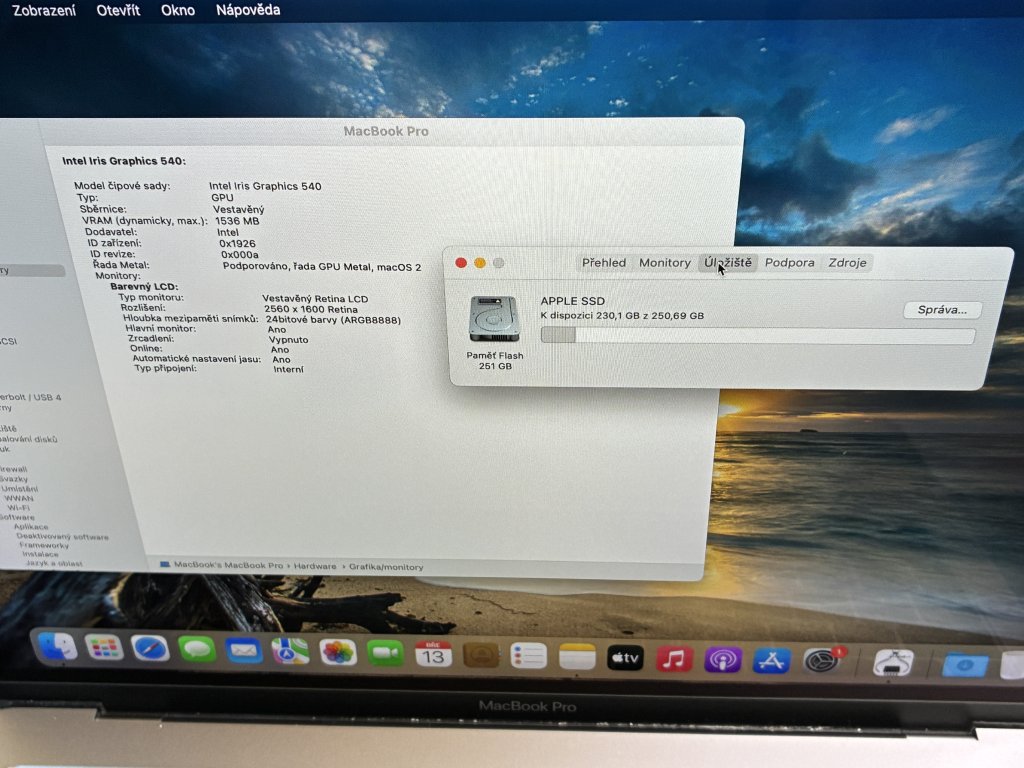Select Jazyk a oblast in sidebar
The image size is (1024, 768).
click(54, 563)
